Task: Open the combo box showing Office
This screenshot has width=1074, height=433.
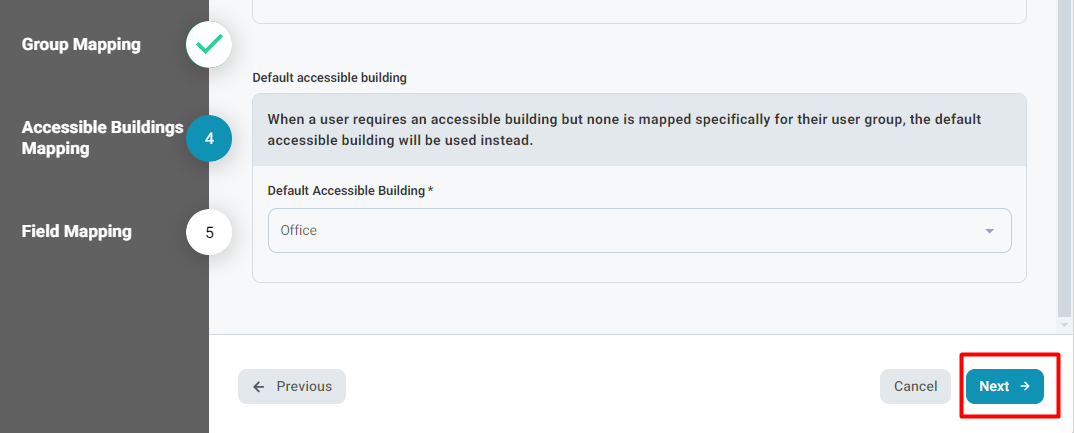Action: [x=640, y=231]
